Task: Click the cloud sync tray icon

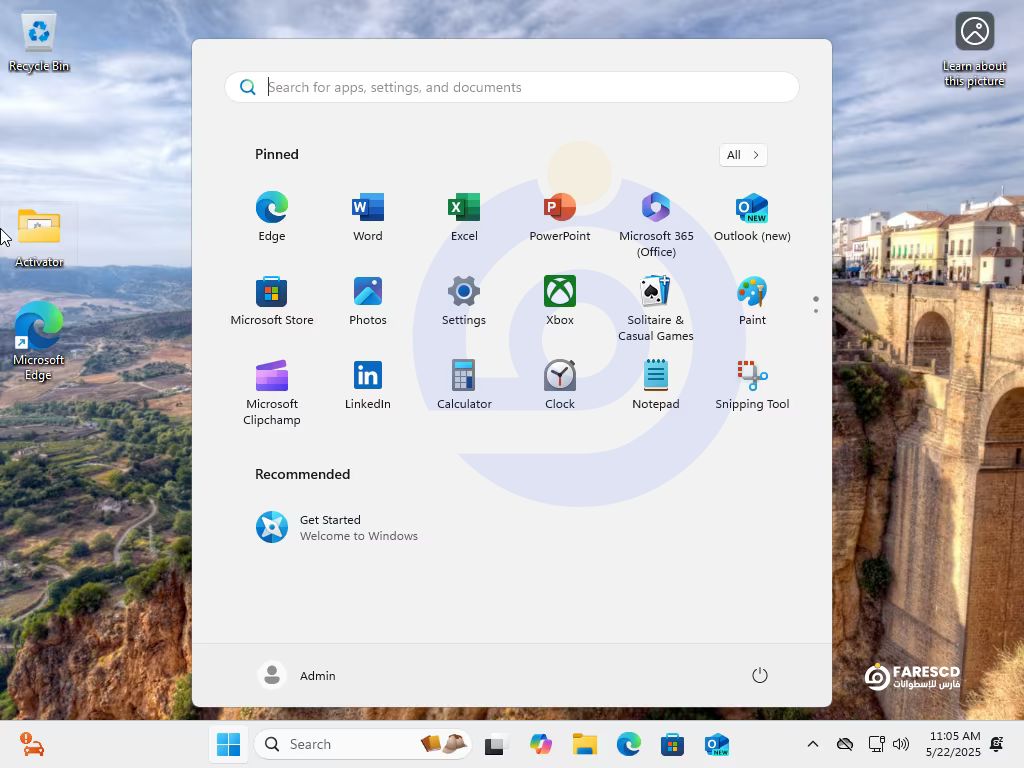Action: (x=845, y=744)
